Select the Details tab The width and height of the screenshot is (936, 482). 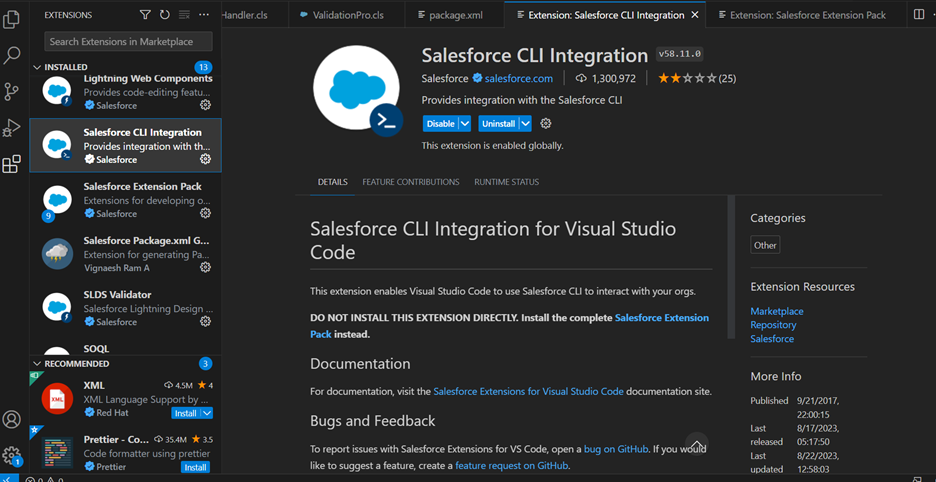[x=332, y=182]
